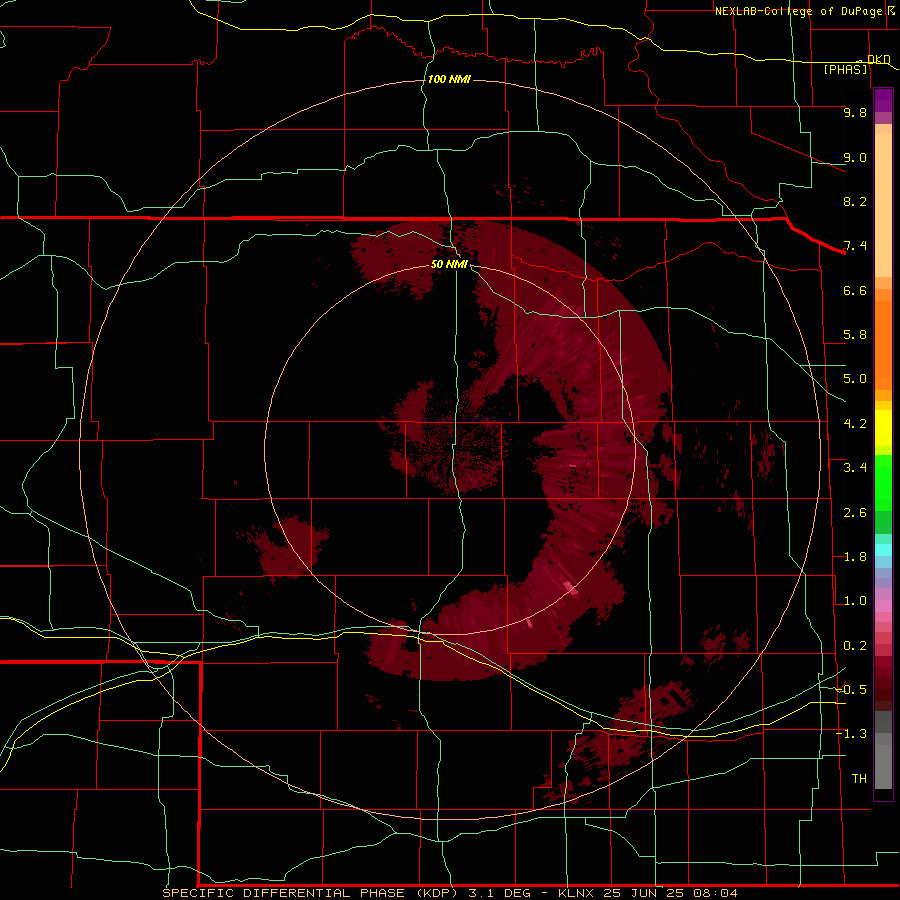Click the '[PHAS]' legend unit label

point(845,69)
